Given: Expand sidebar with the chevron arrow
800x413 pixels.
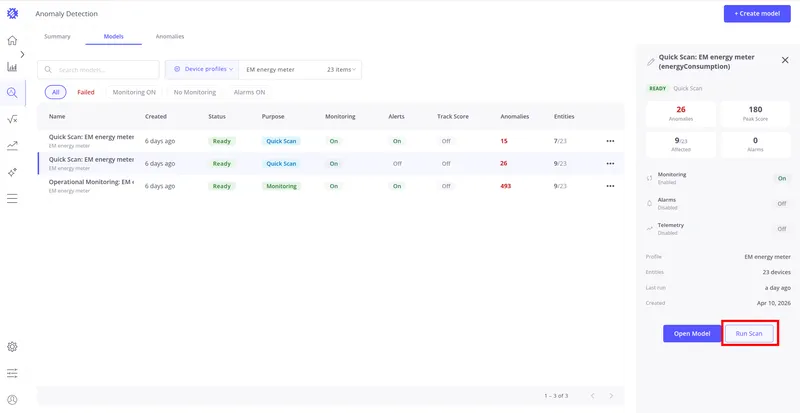Looking at the screenshot, I should tap(22, 54).
